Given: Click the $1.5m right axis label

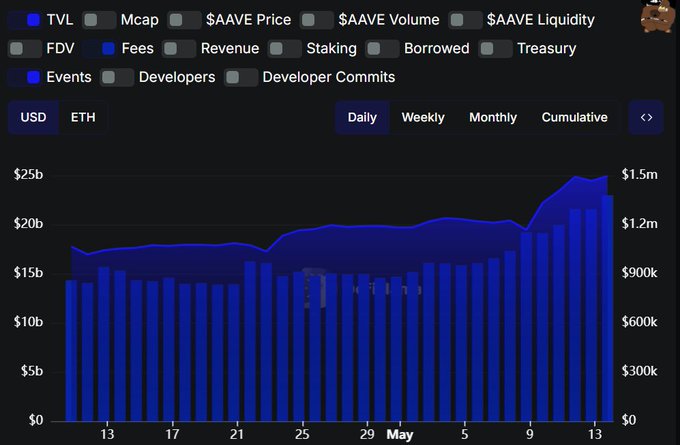Looking at the screenshot, I should 640,174.
